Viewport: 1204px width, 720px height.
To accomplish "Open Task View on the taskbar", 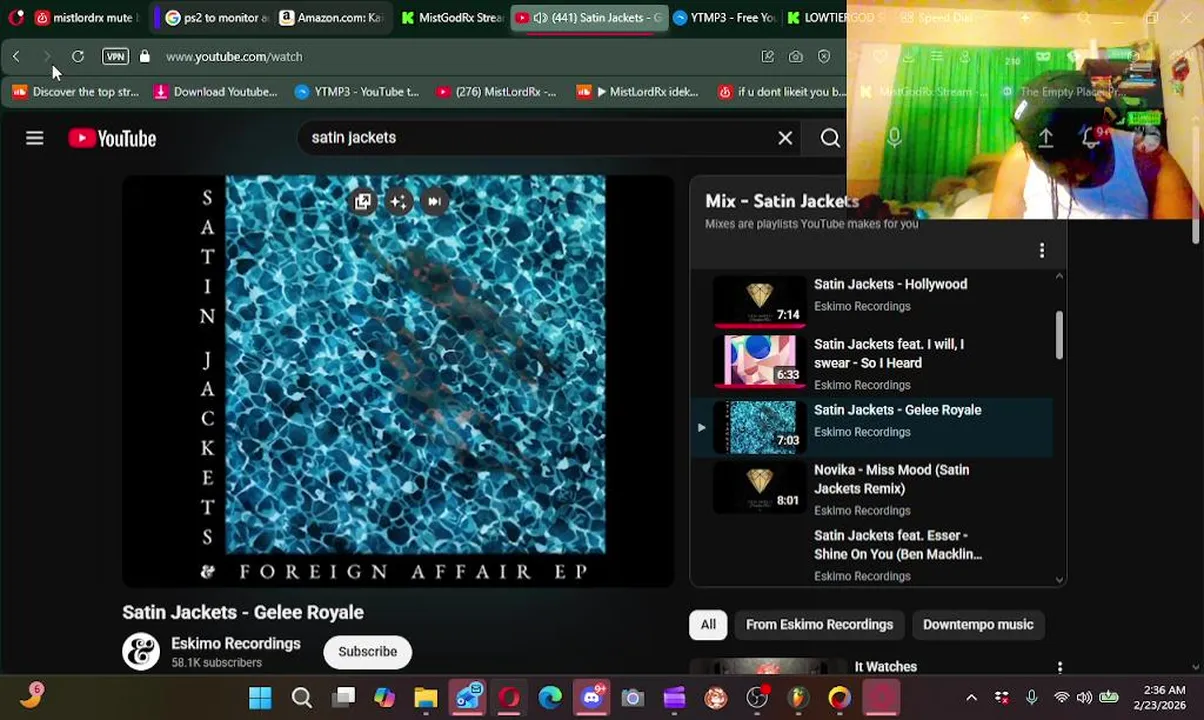I will 343,698.
